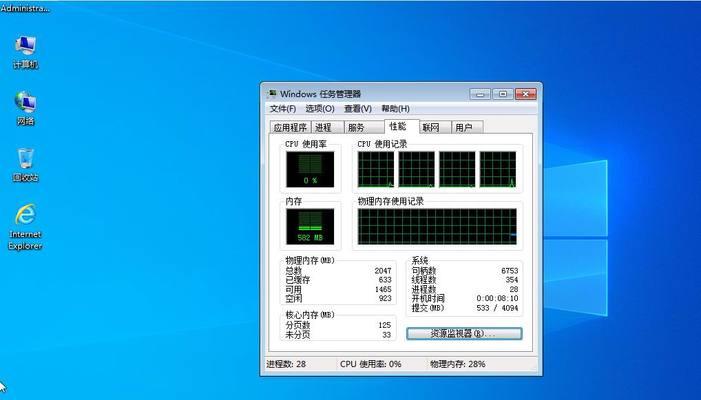The width and height of the screenshot is (701, 400).
Task: Open the 文件(F) menu
Action: [283, 109]
